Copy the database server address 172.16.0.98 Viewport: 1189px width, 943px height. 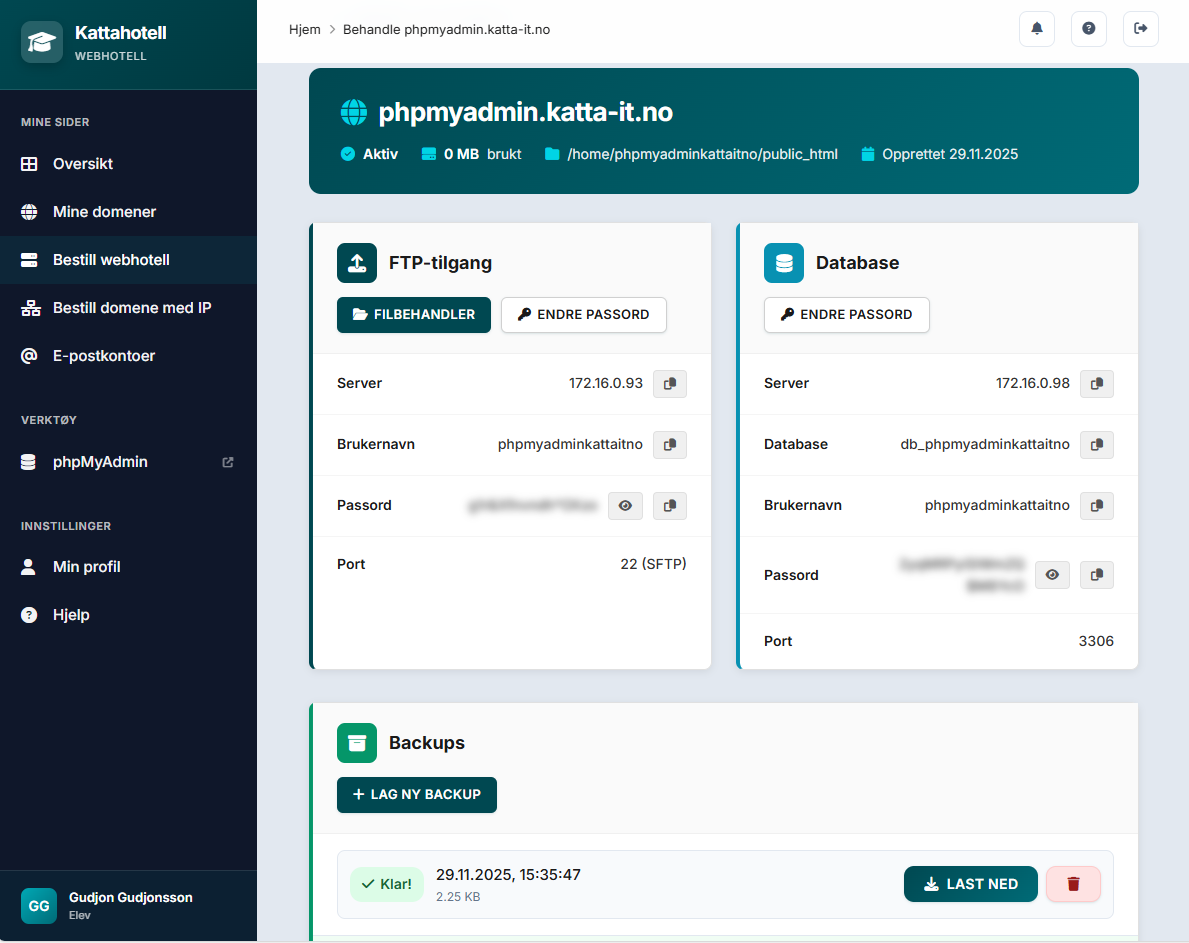[1097, 384]
